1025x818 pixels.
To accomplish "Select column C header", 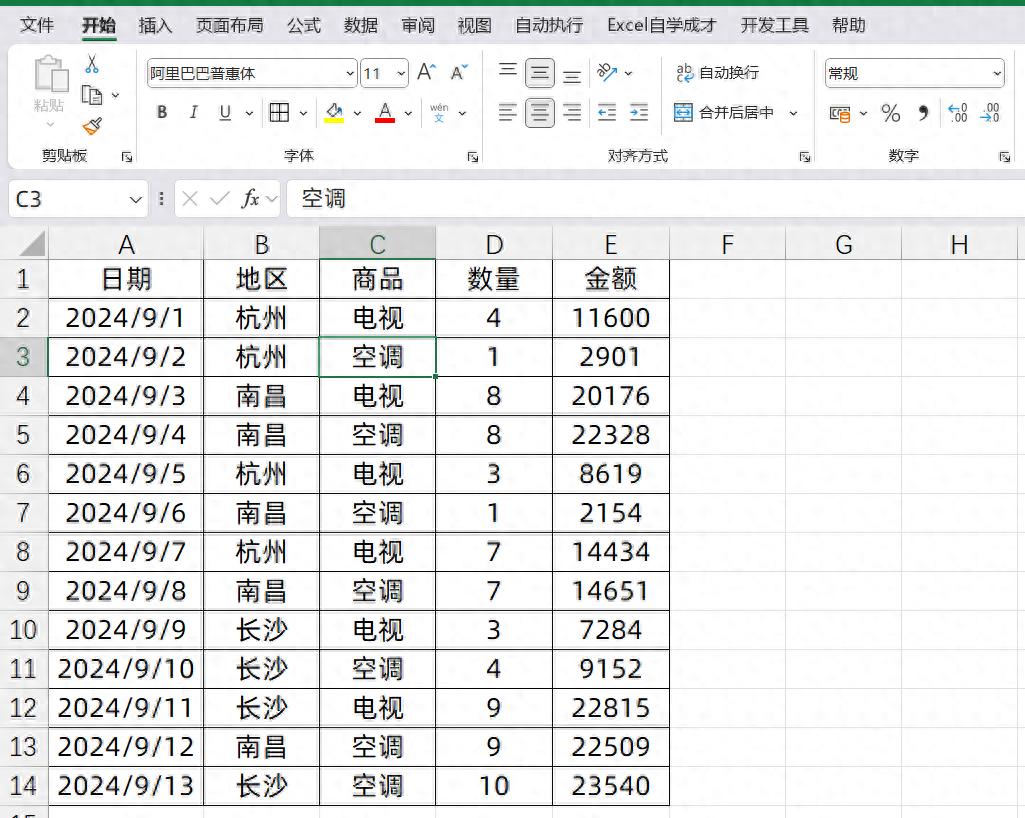I will 378,244.
